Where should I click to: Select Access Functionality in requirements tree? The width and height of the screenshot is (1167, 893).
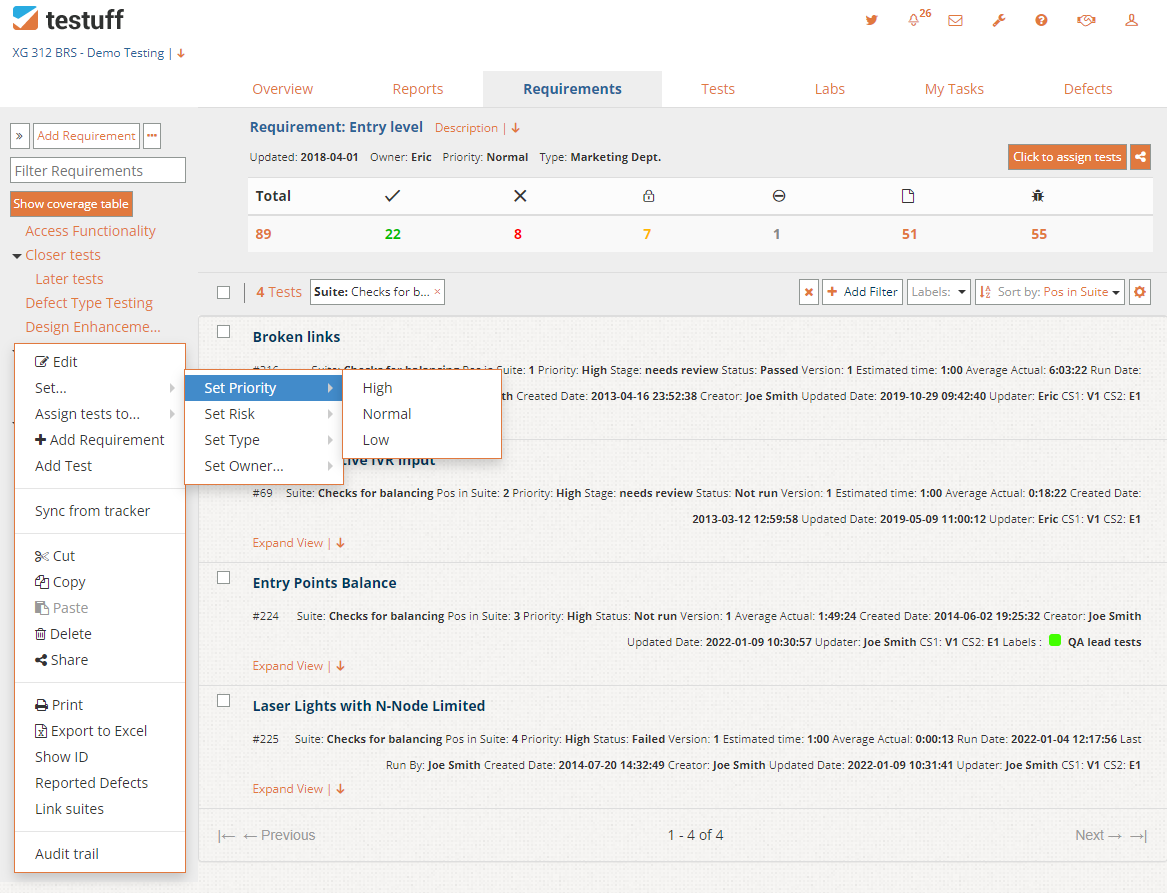90,231
